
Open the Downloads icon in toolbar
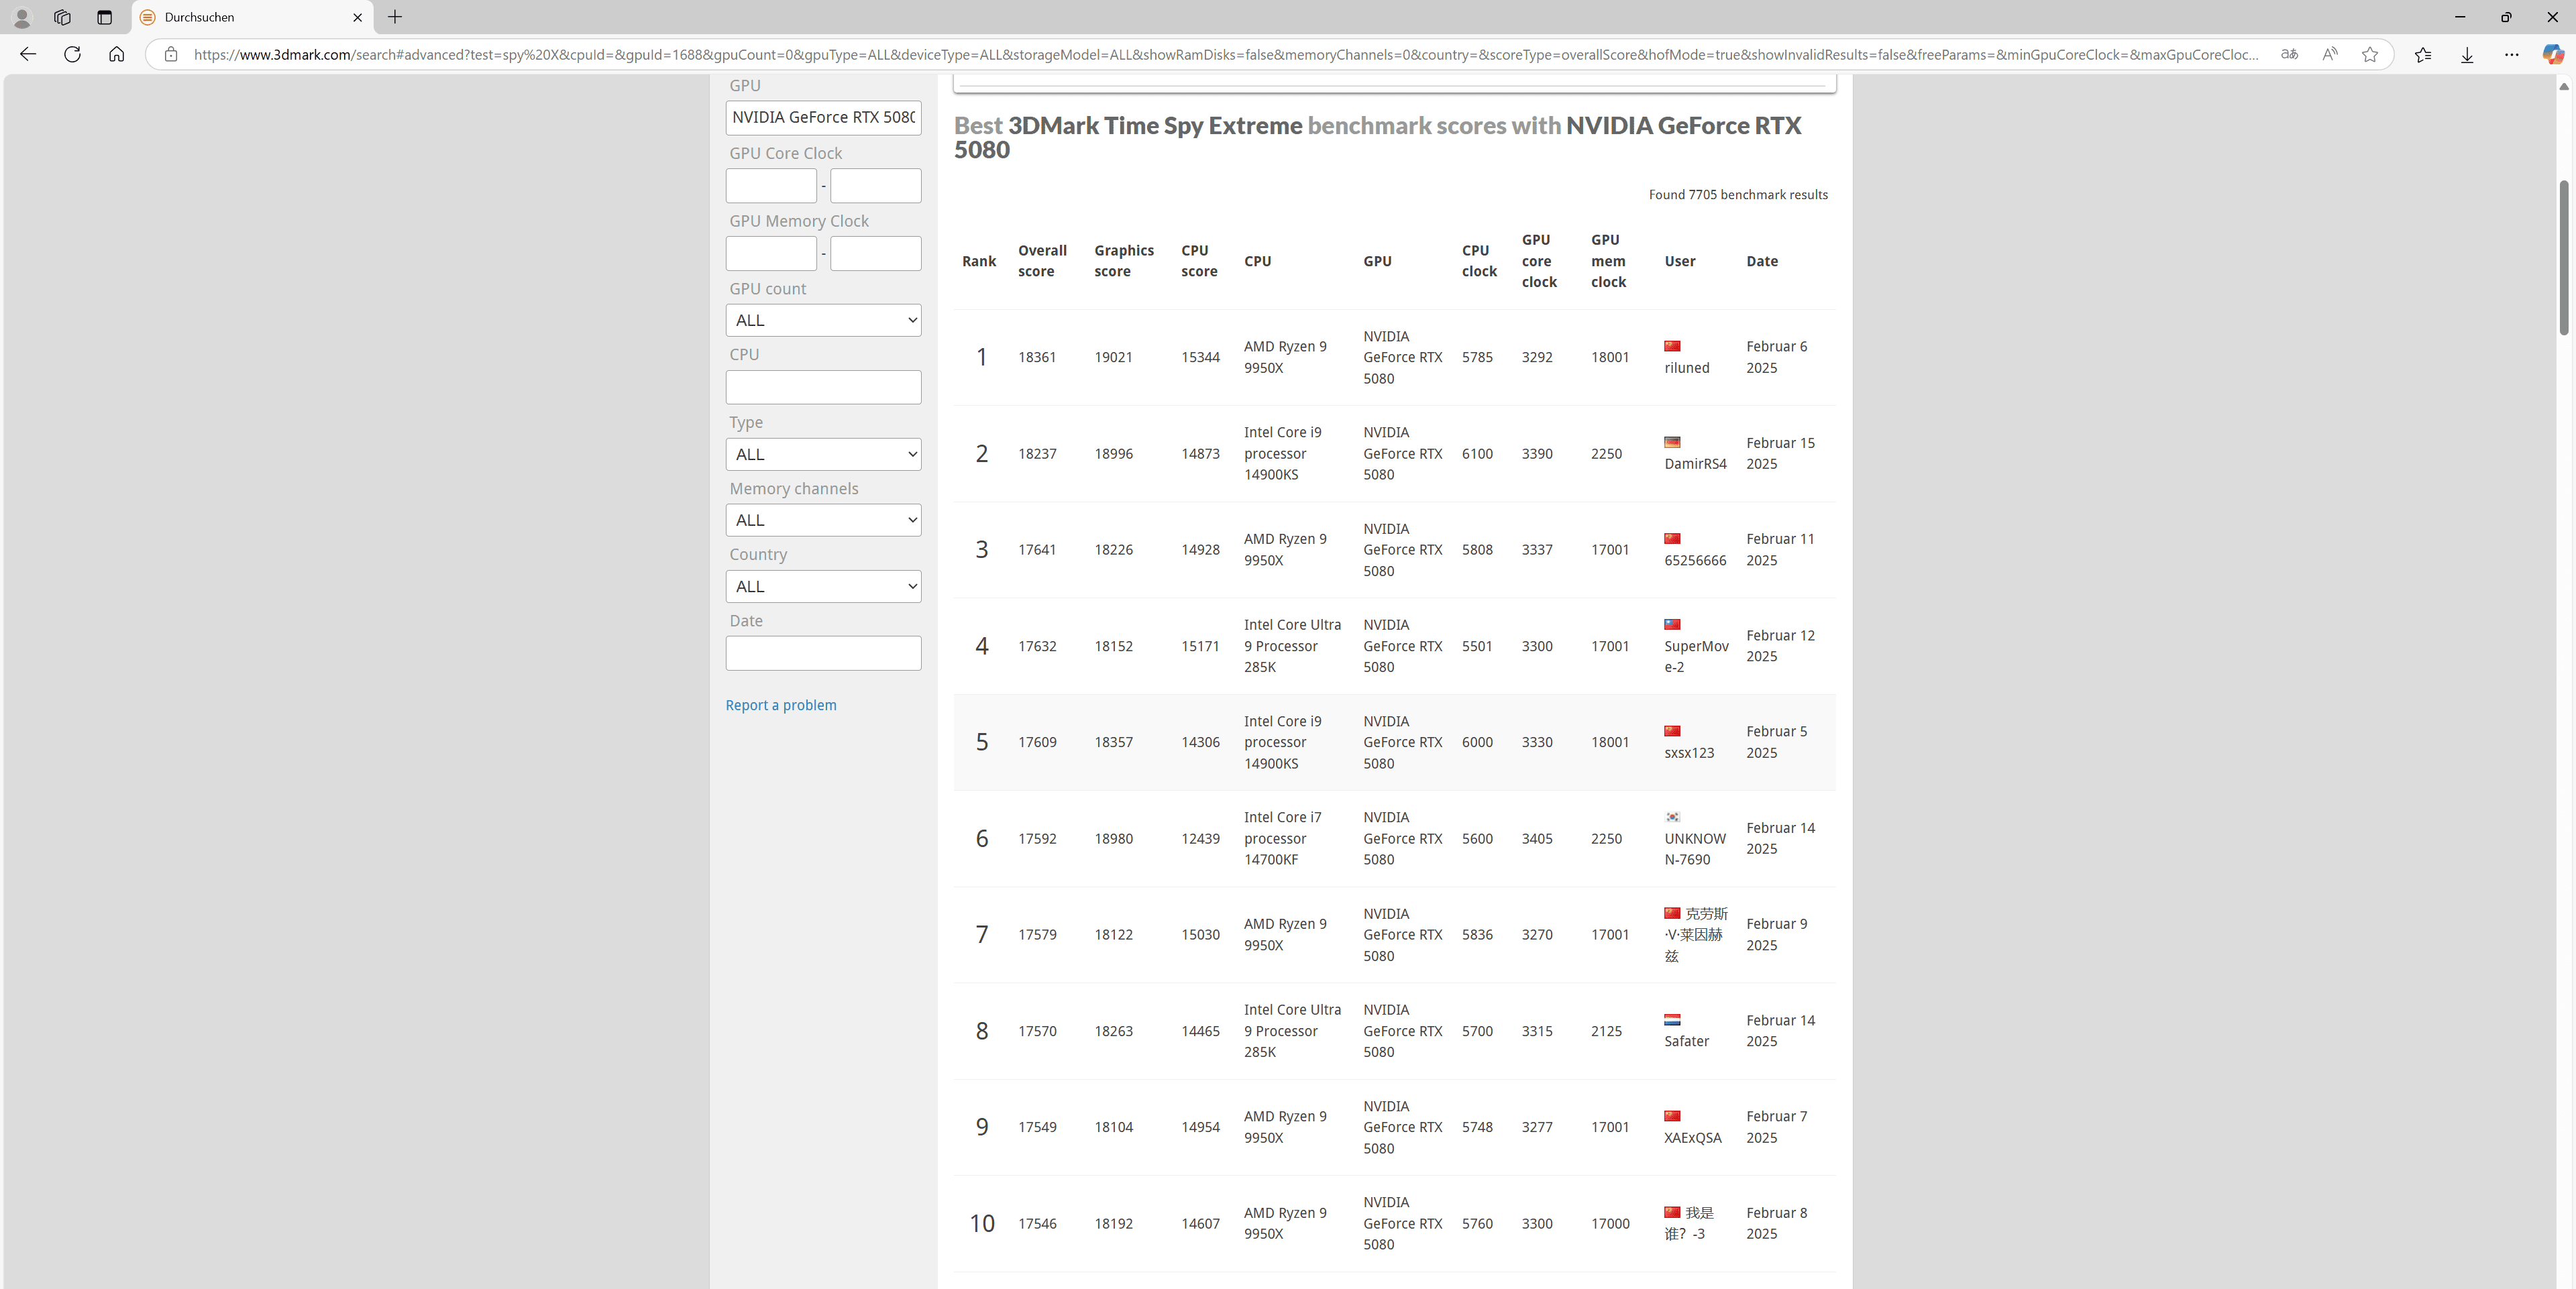tap(2467, 54)
